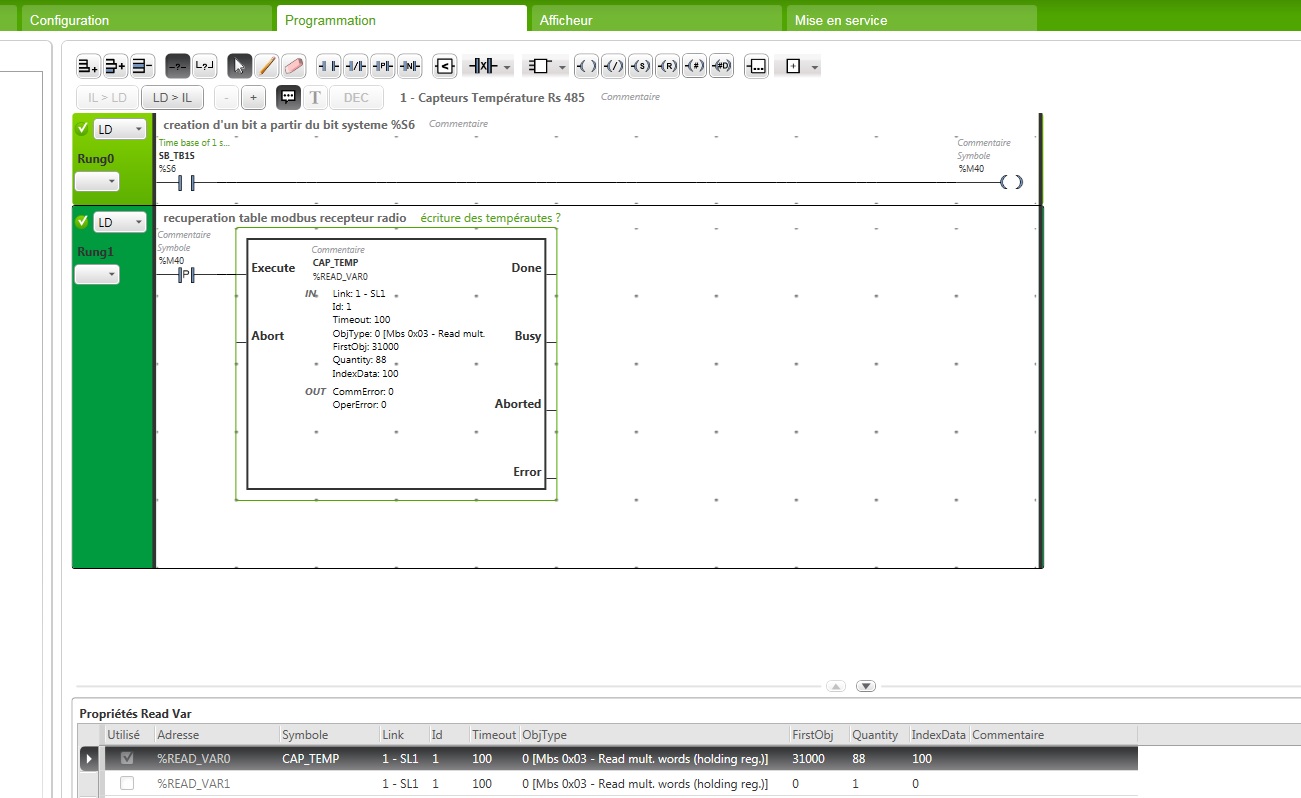The height and width of the screenshot is (798, 1301).
Task: Insert a rising edge contact
Action: tap(382, 67)
